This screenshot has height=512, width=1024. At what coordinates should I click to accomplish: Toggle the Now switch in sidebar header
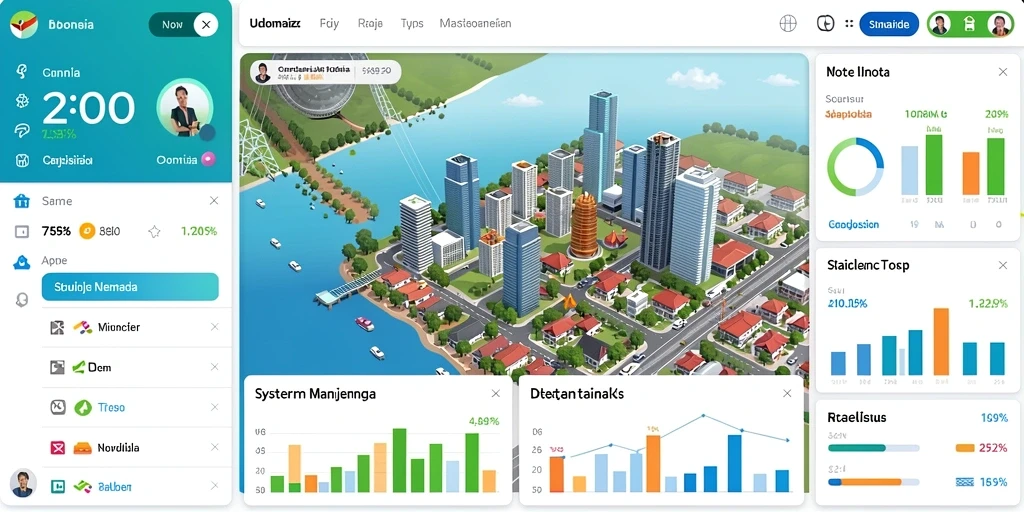[x=184, y=25]
